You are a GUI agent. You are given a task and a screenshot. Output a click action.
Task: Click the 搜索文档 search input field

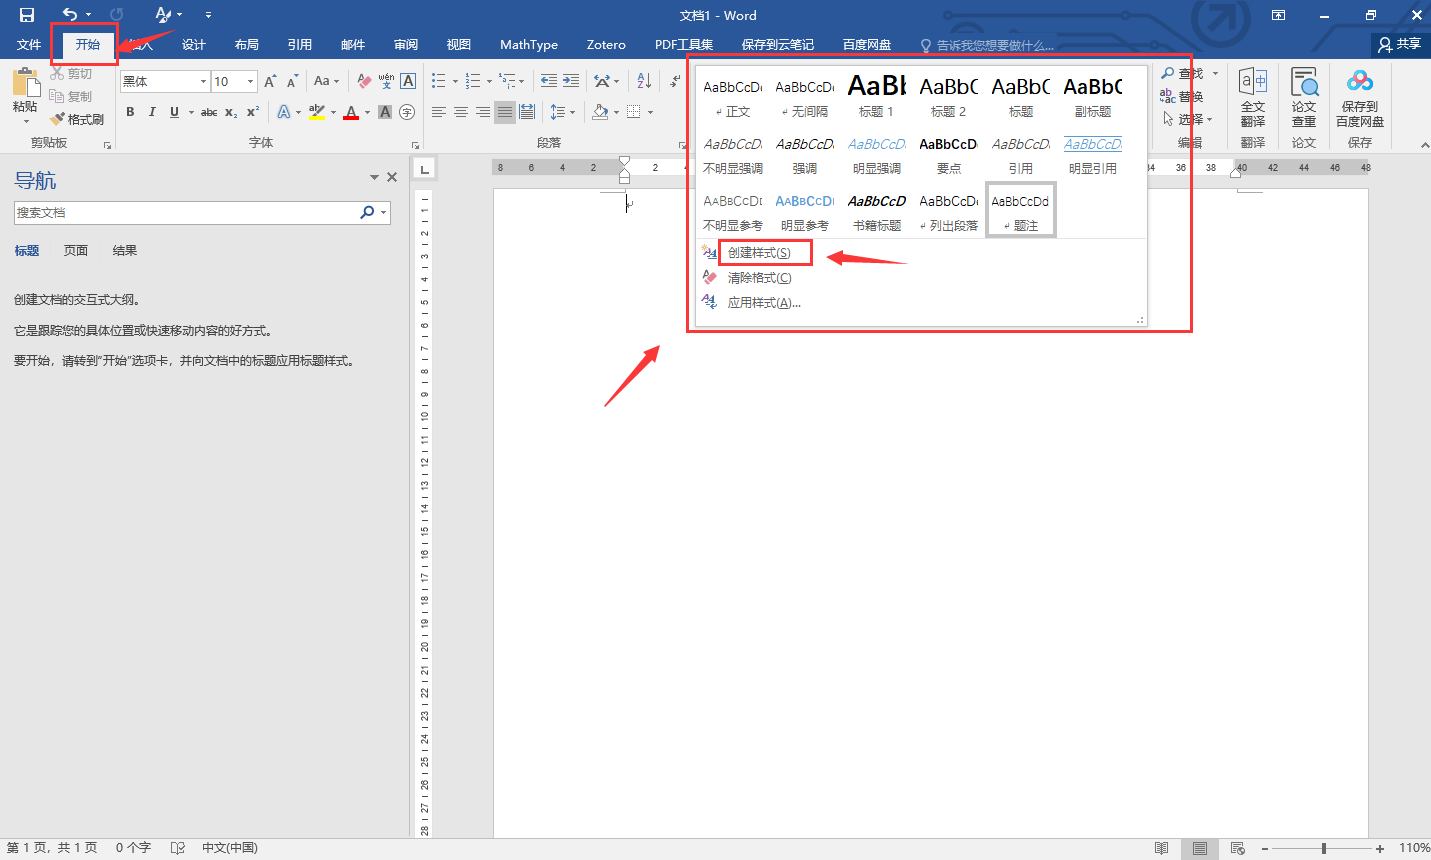186,212
